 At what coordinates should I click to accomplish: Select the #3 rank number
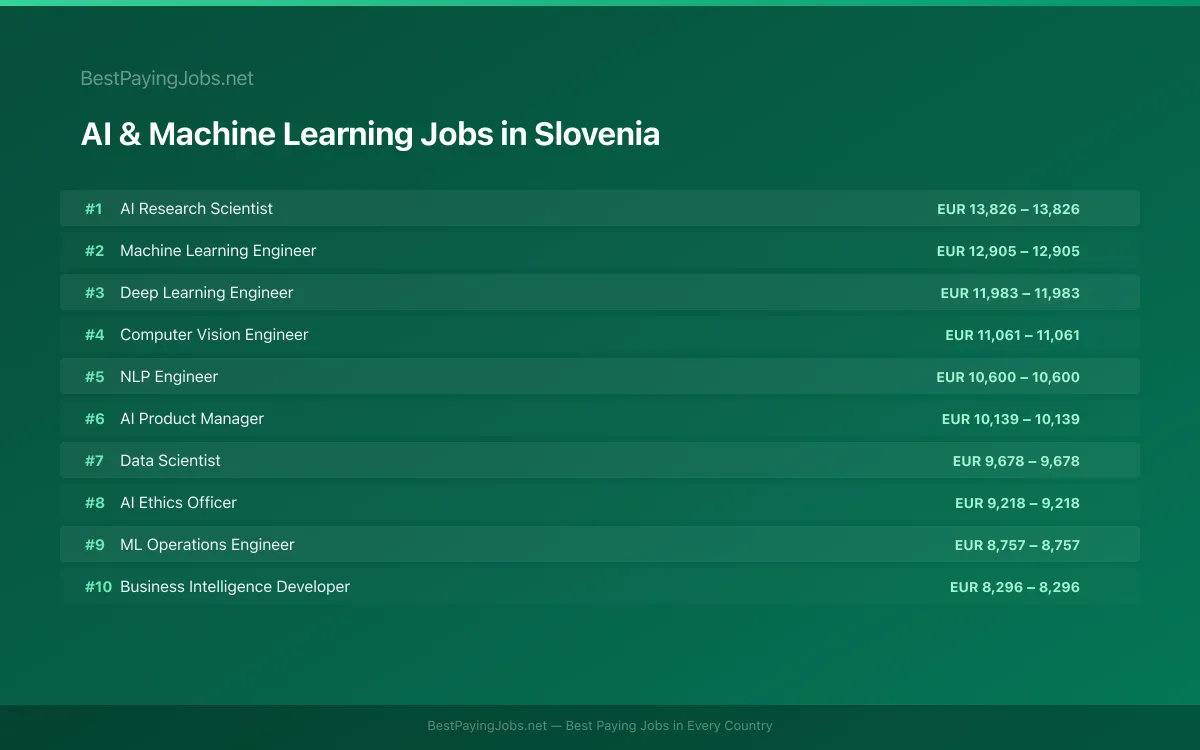94,292
